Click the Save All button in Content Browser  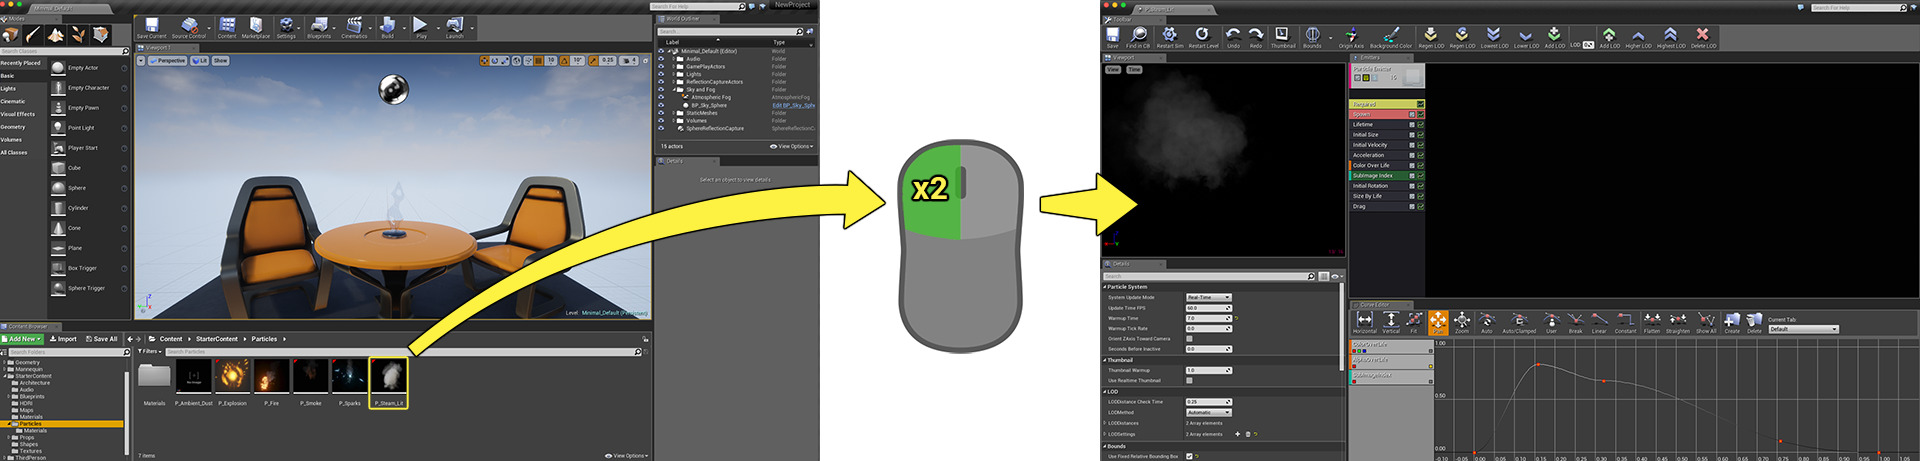tap(102, 339)
